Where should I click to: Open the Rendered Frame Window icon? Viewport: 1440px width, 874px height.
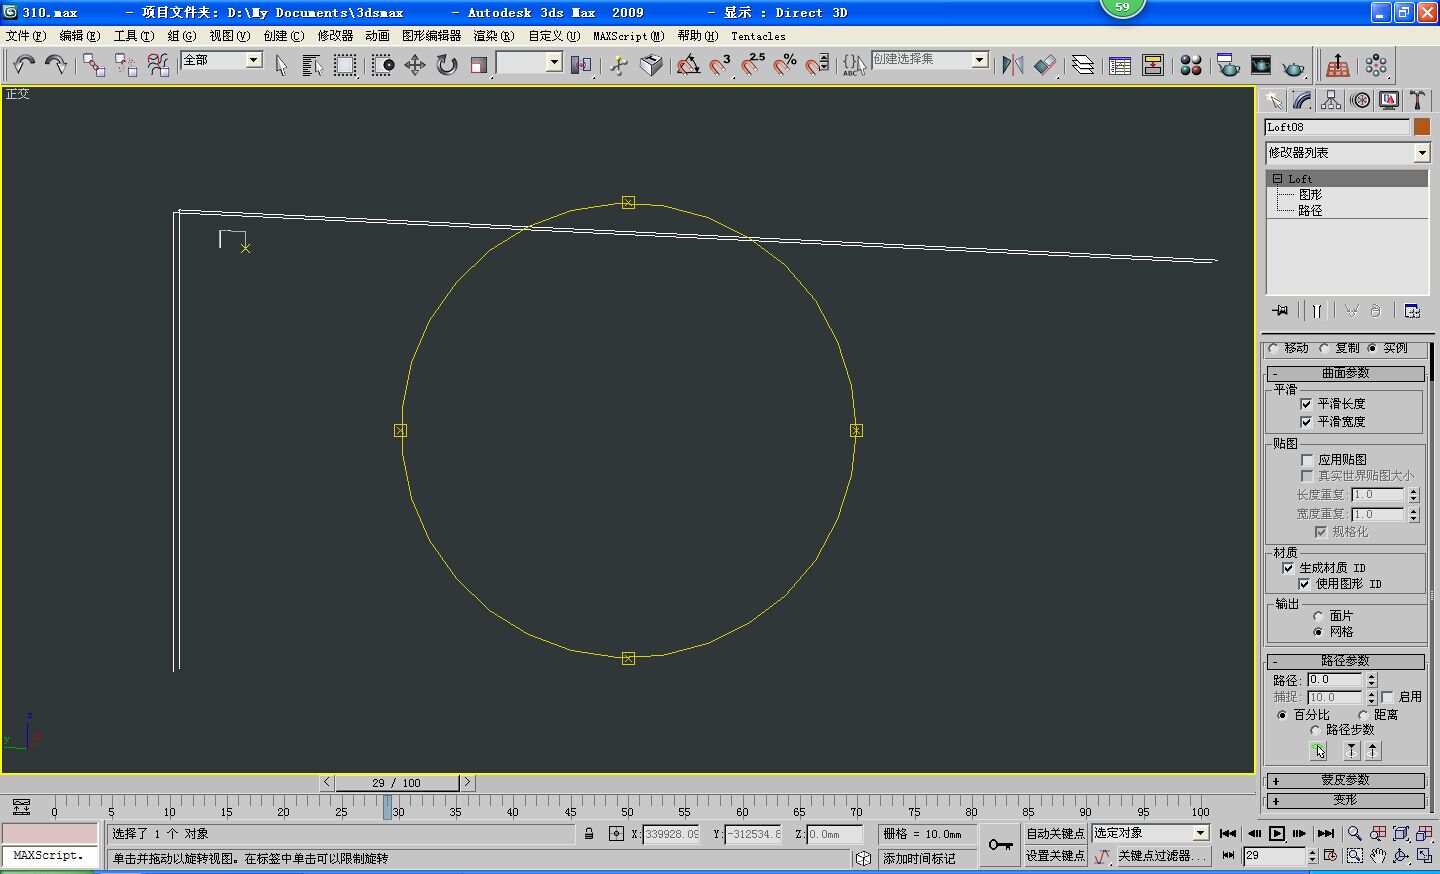(1261, 65)
